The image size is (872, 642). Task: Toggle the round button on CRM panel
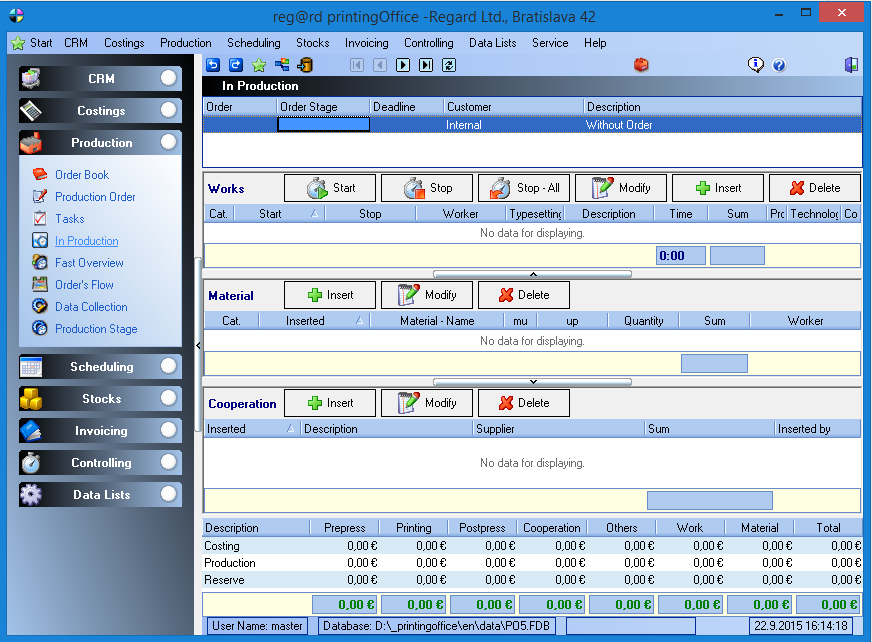tap(169, 78)
